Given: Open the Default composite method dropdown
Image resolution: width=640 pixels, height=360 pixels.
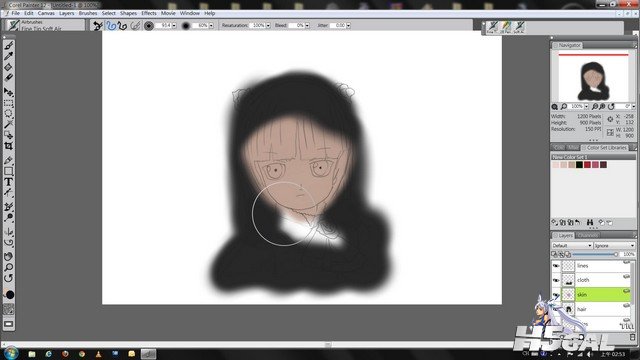Looking at the screenshot, I should click(x=572, y=246).
